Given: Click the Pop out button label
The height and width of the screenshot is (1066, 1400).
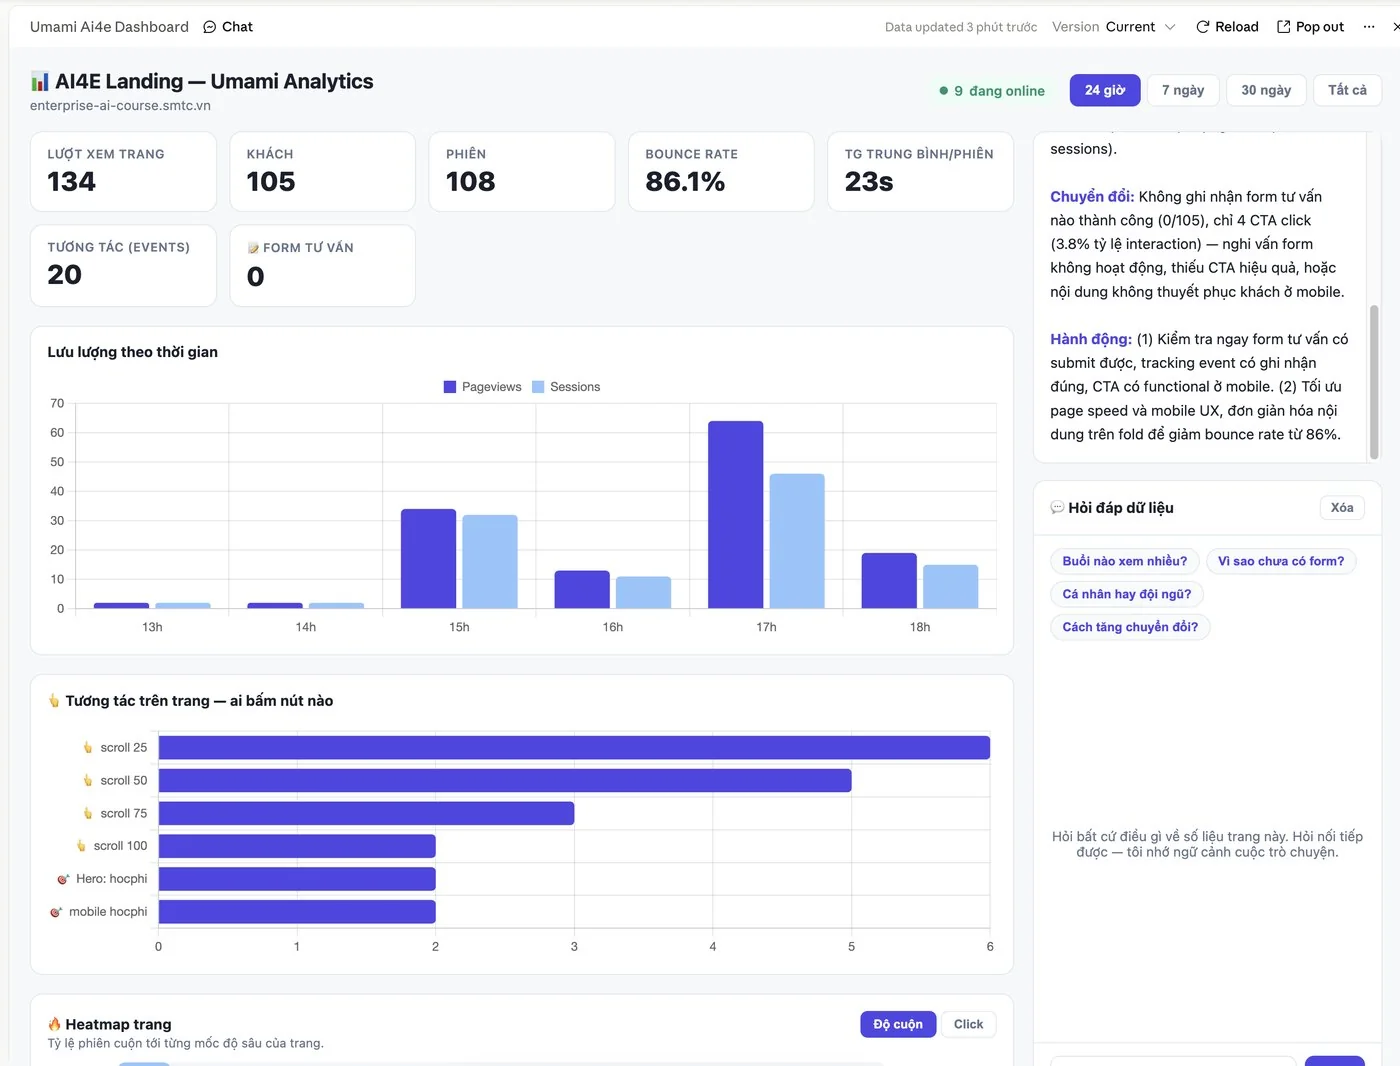Looking at the screenshot, I should click(1320, 27).
